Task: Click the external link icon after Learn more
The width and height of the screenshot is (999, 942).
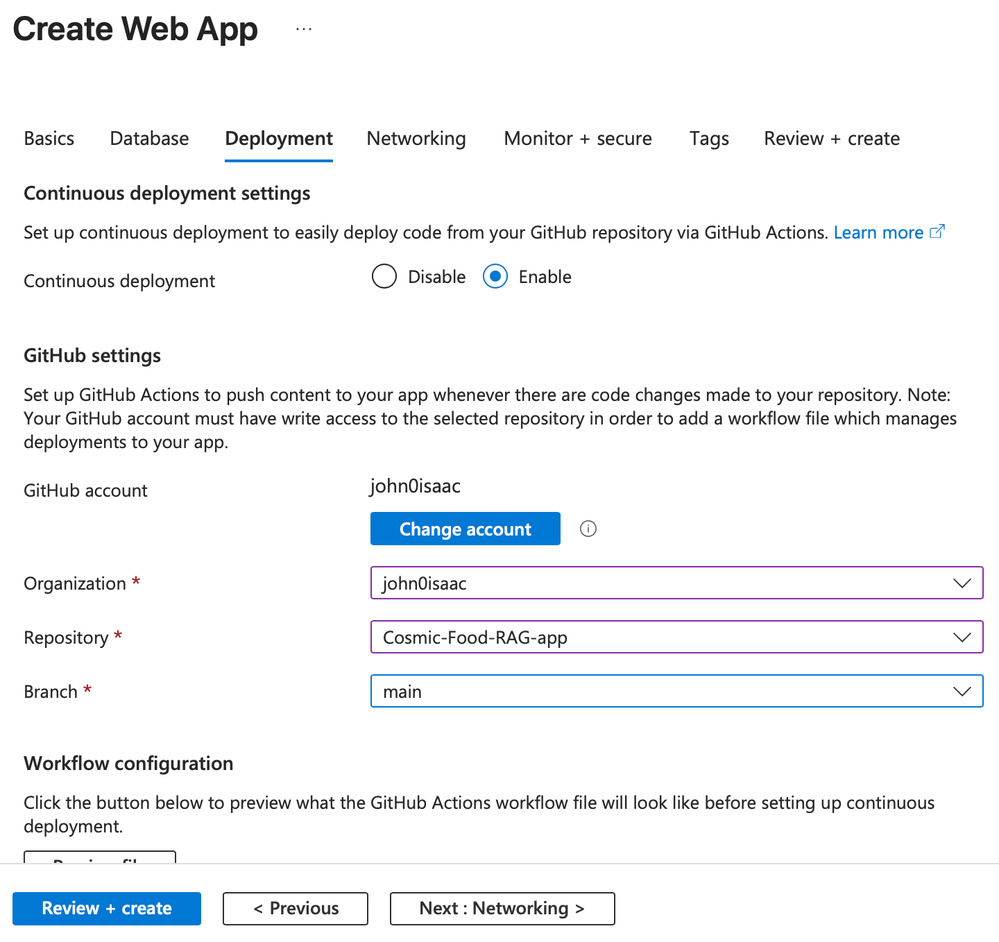Action: 937,232
